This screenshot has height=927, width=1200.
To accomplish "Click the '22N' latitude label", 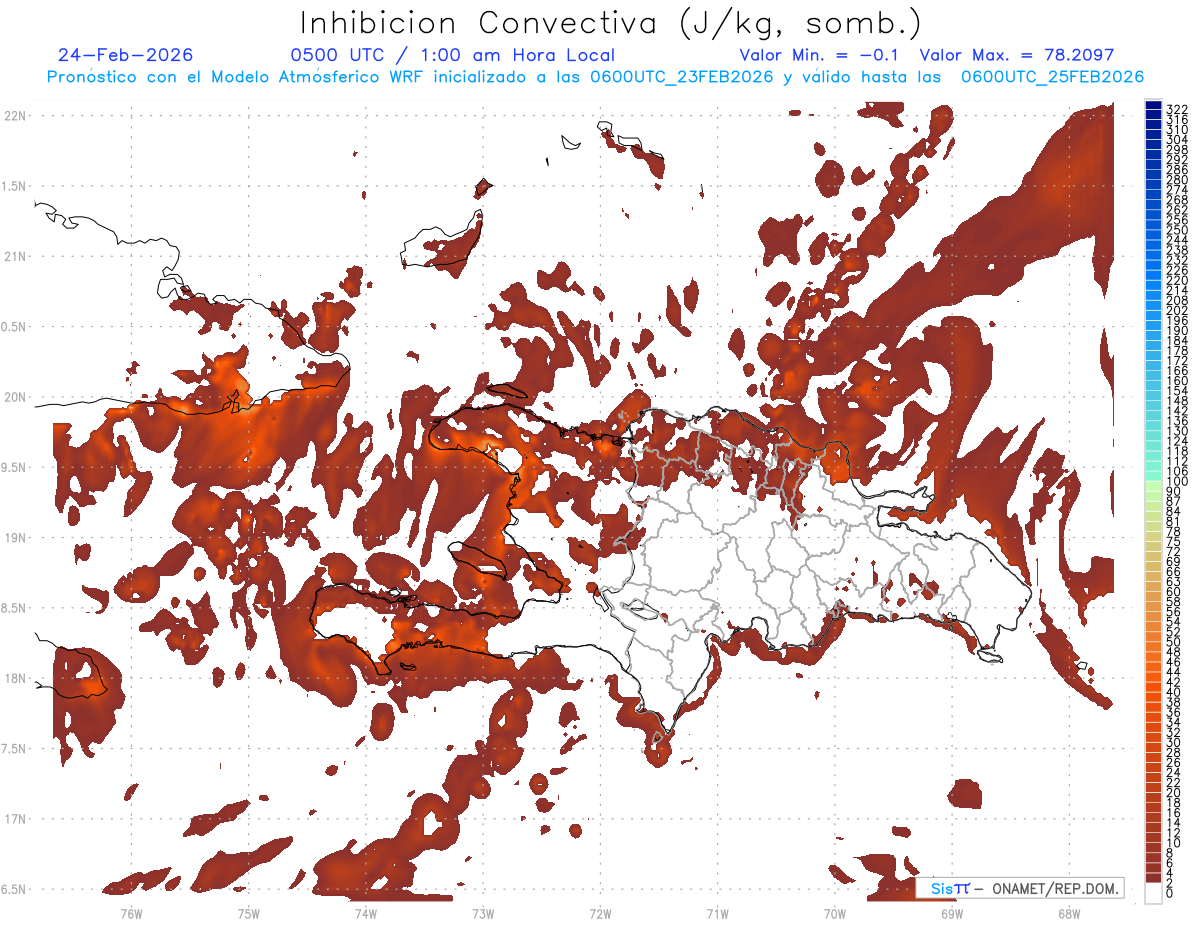I will coord(15,116).
